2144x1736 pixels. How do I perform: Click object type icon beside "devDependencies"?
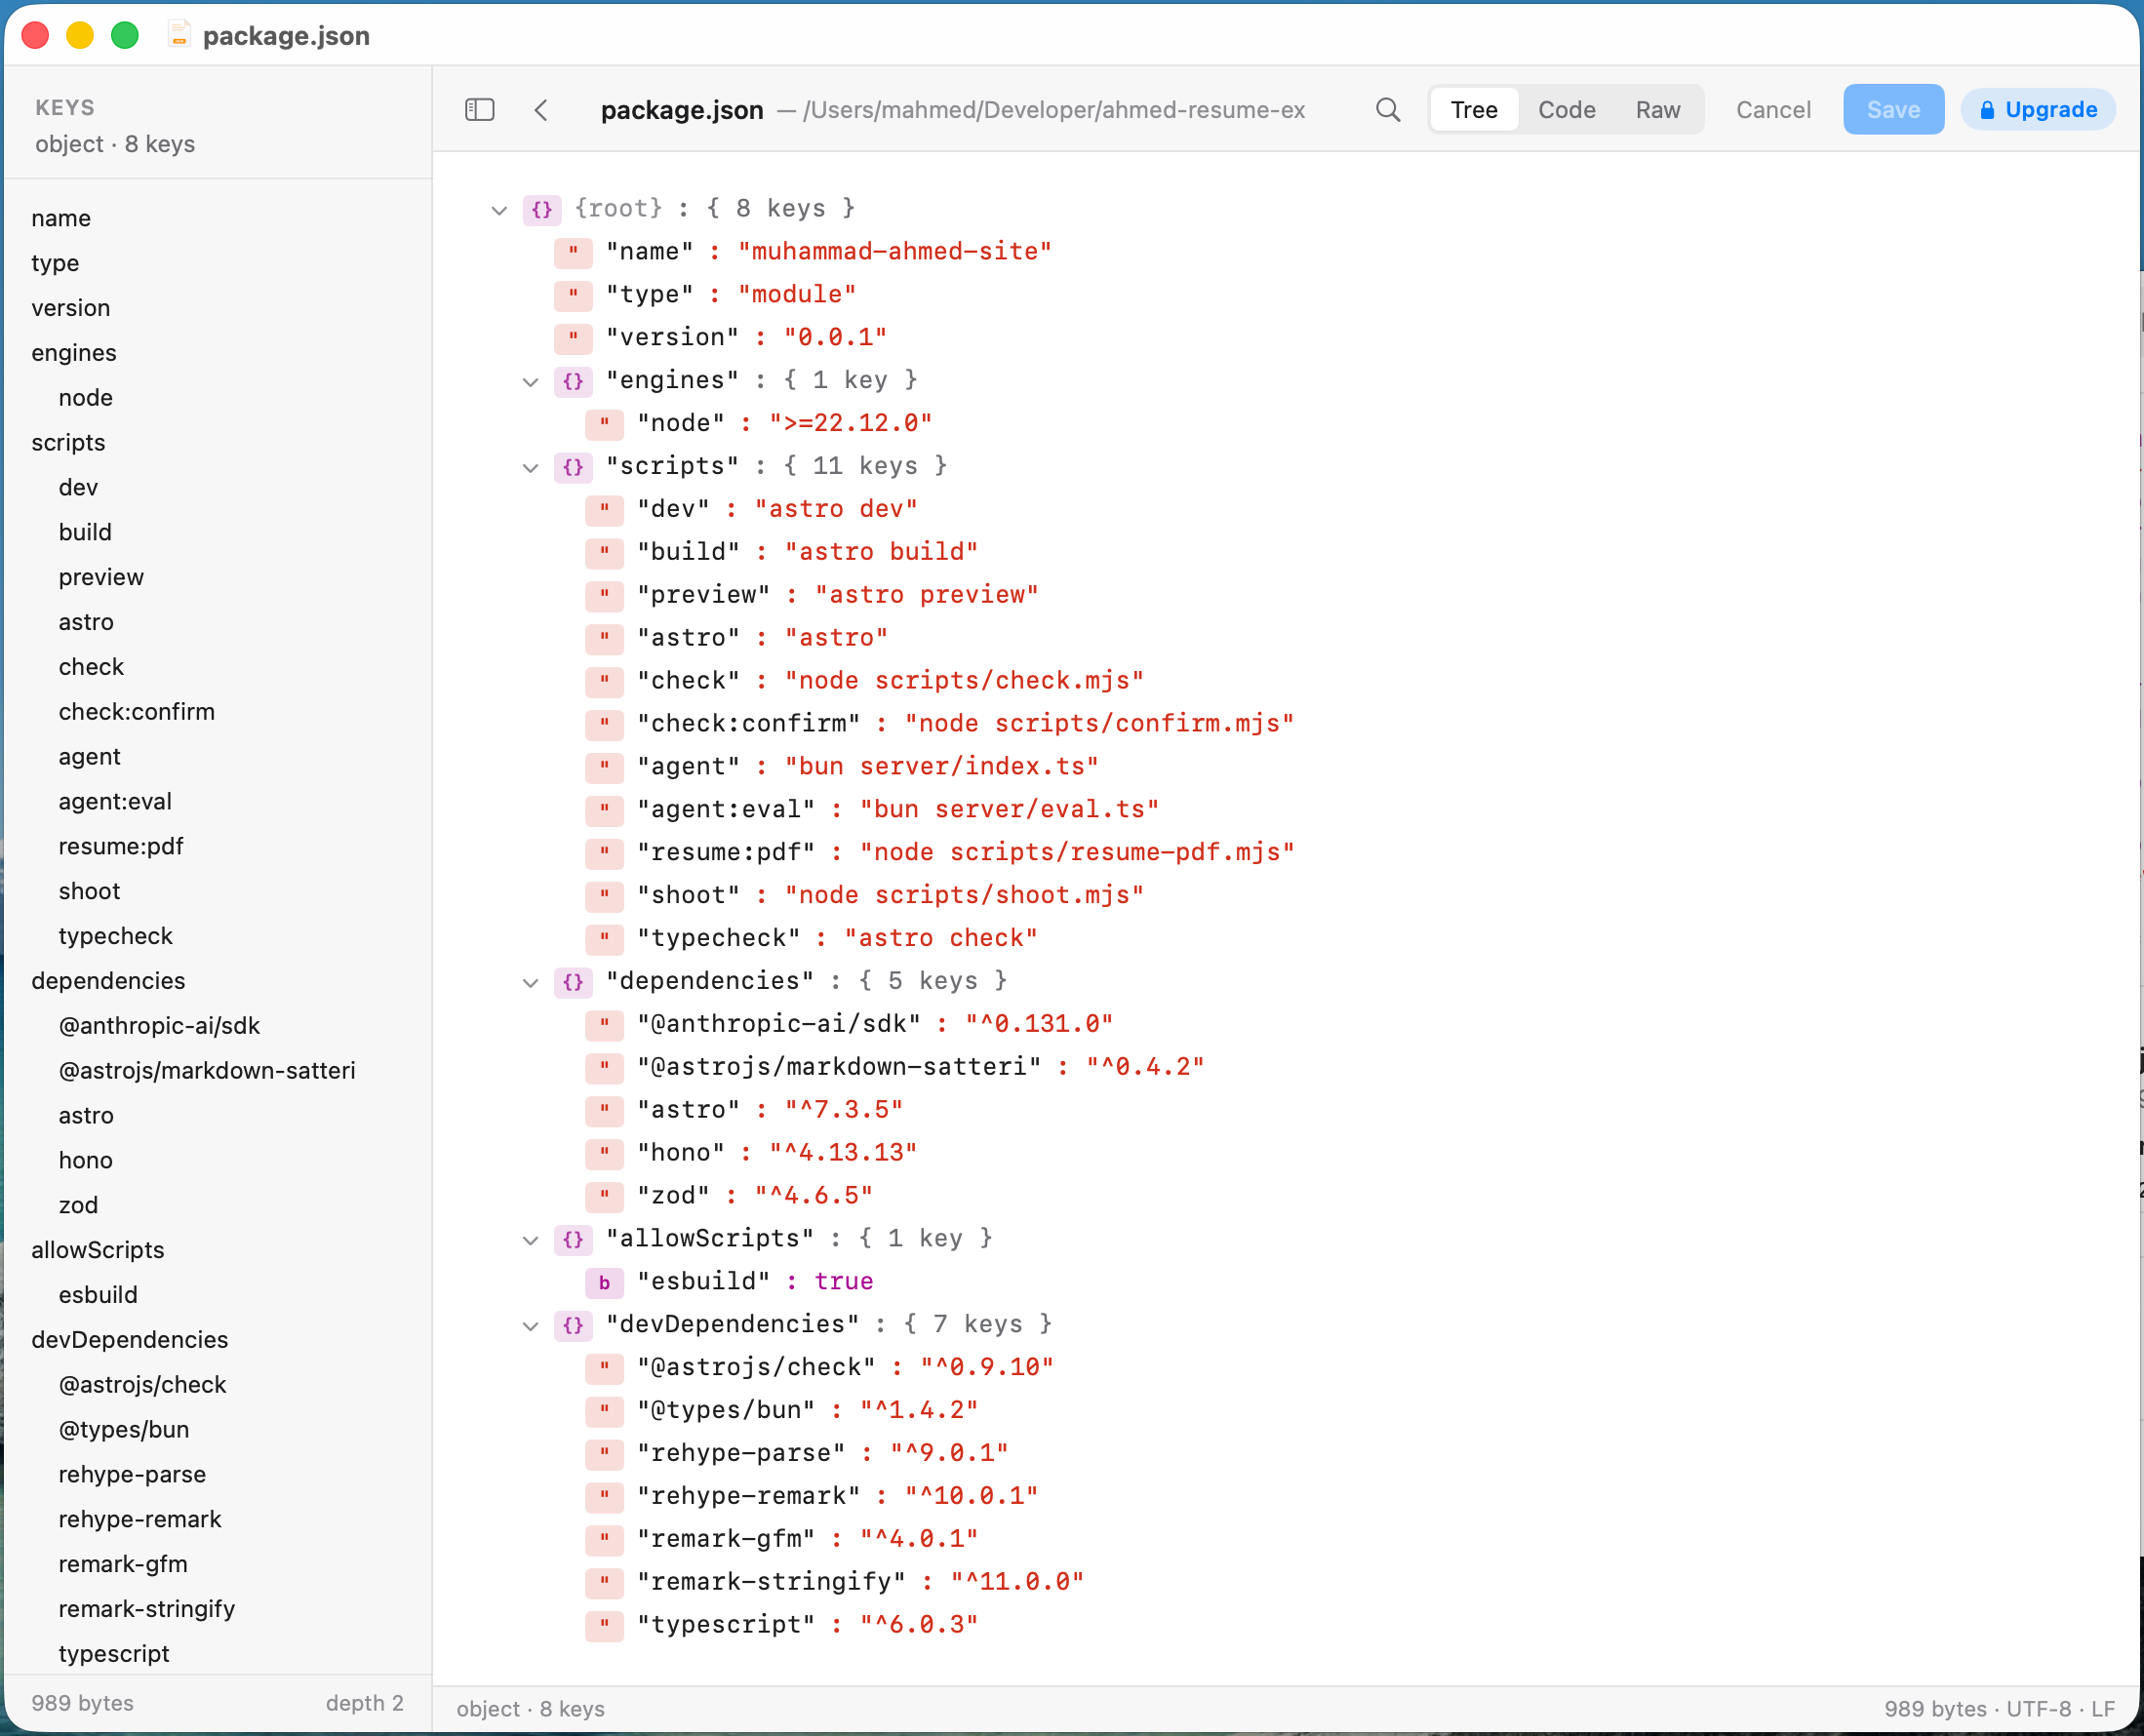(x=573, y=1325)
